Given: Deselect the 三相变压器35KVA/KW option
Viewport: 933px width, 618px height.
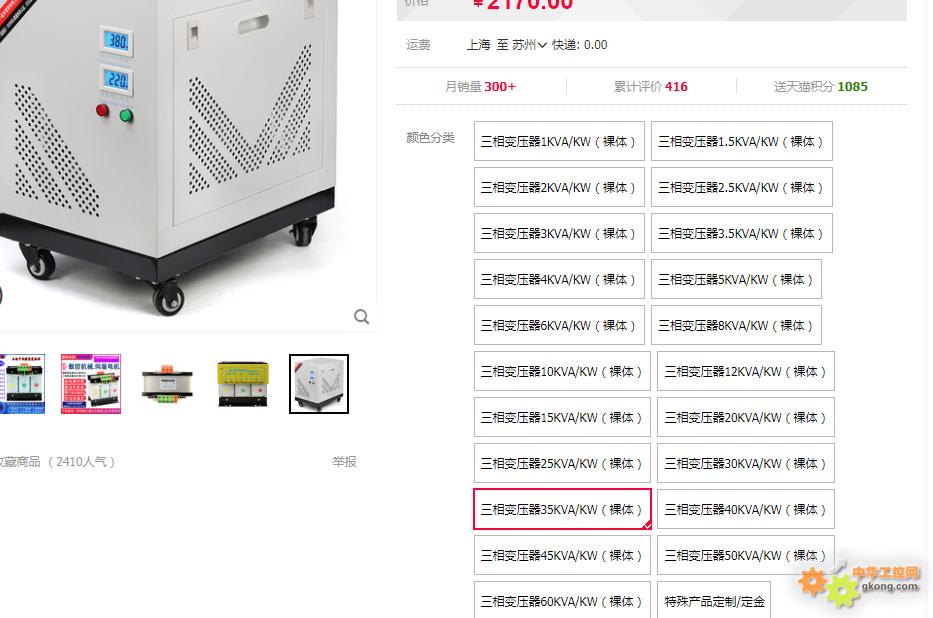Looking at the screenshot, I should (x=562, y=509).
